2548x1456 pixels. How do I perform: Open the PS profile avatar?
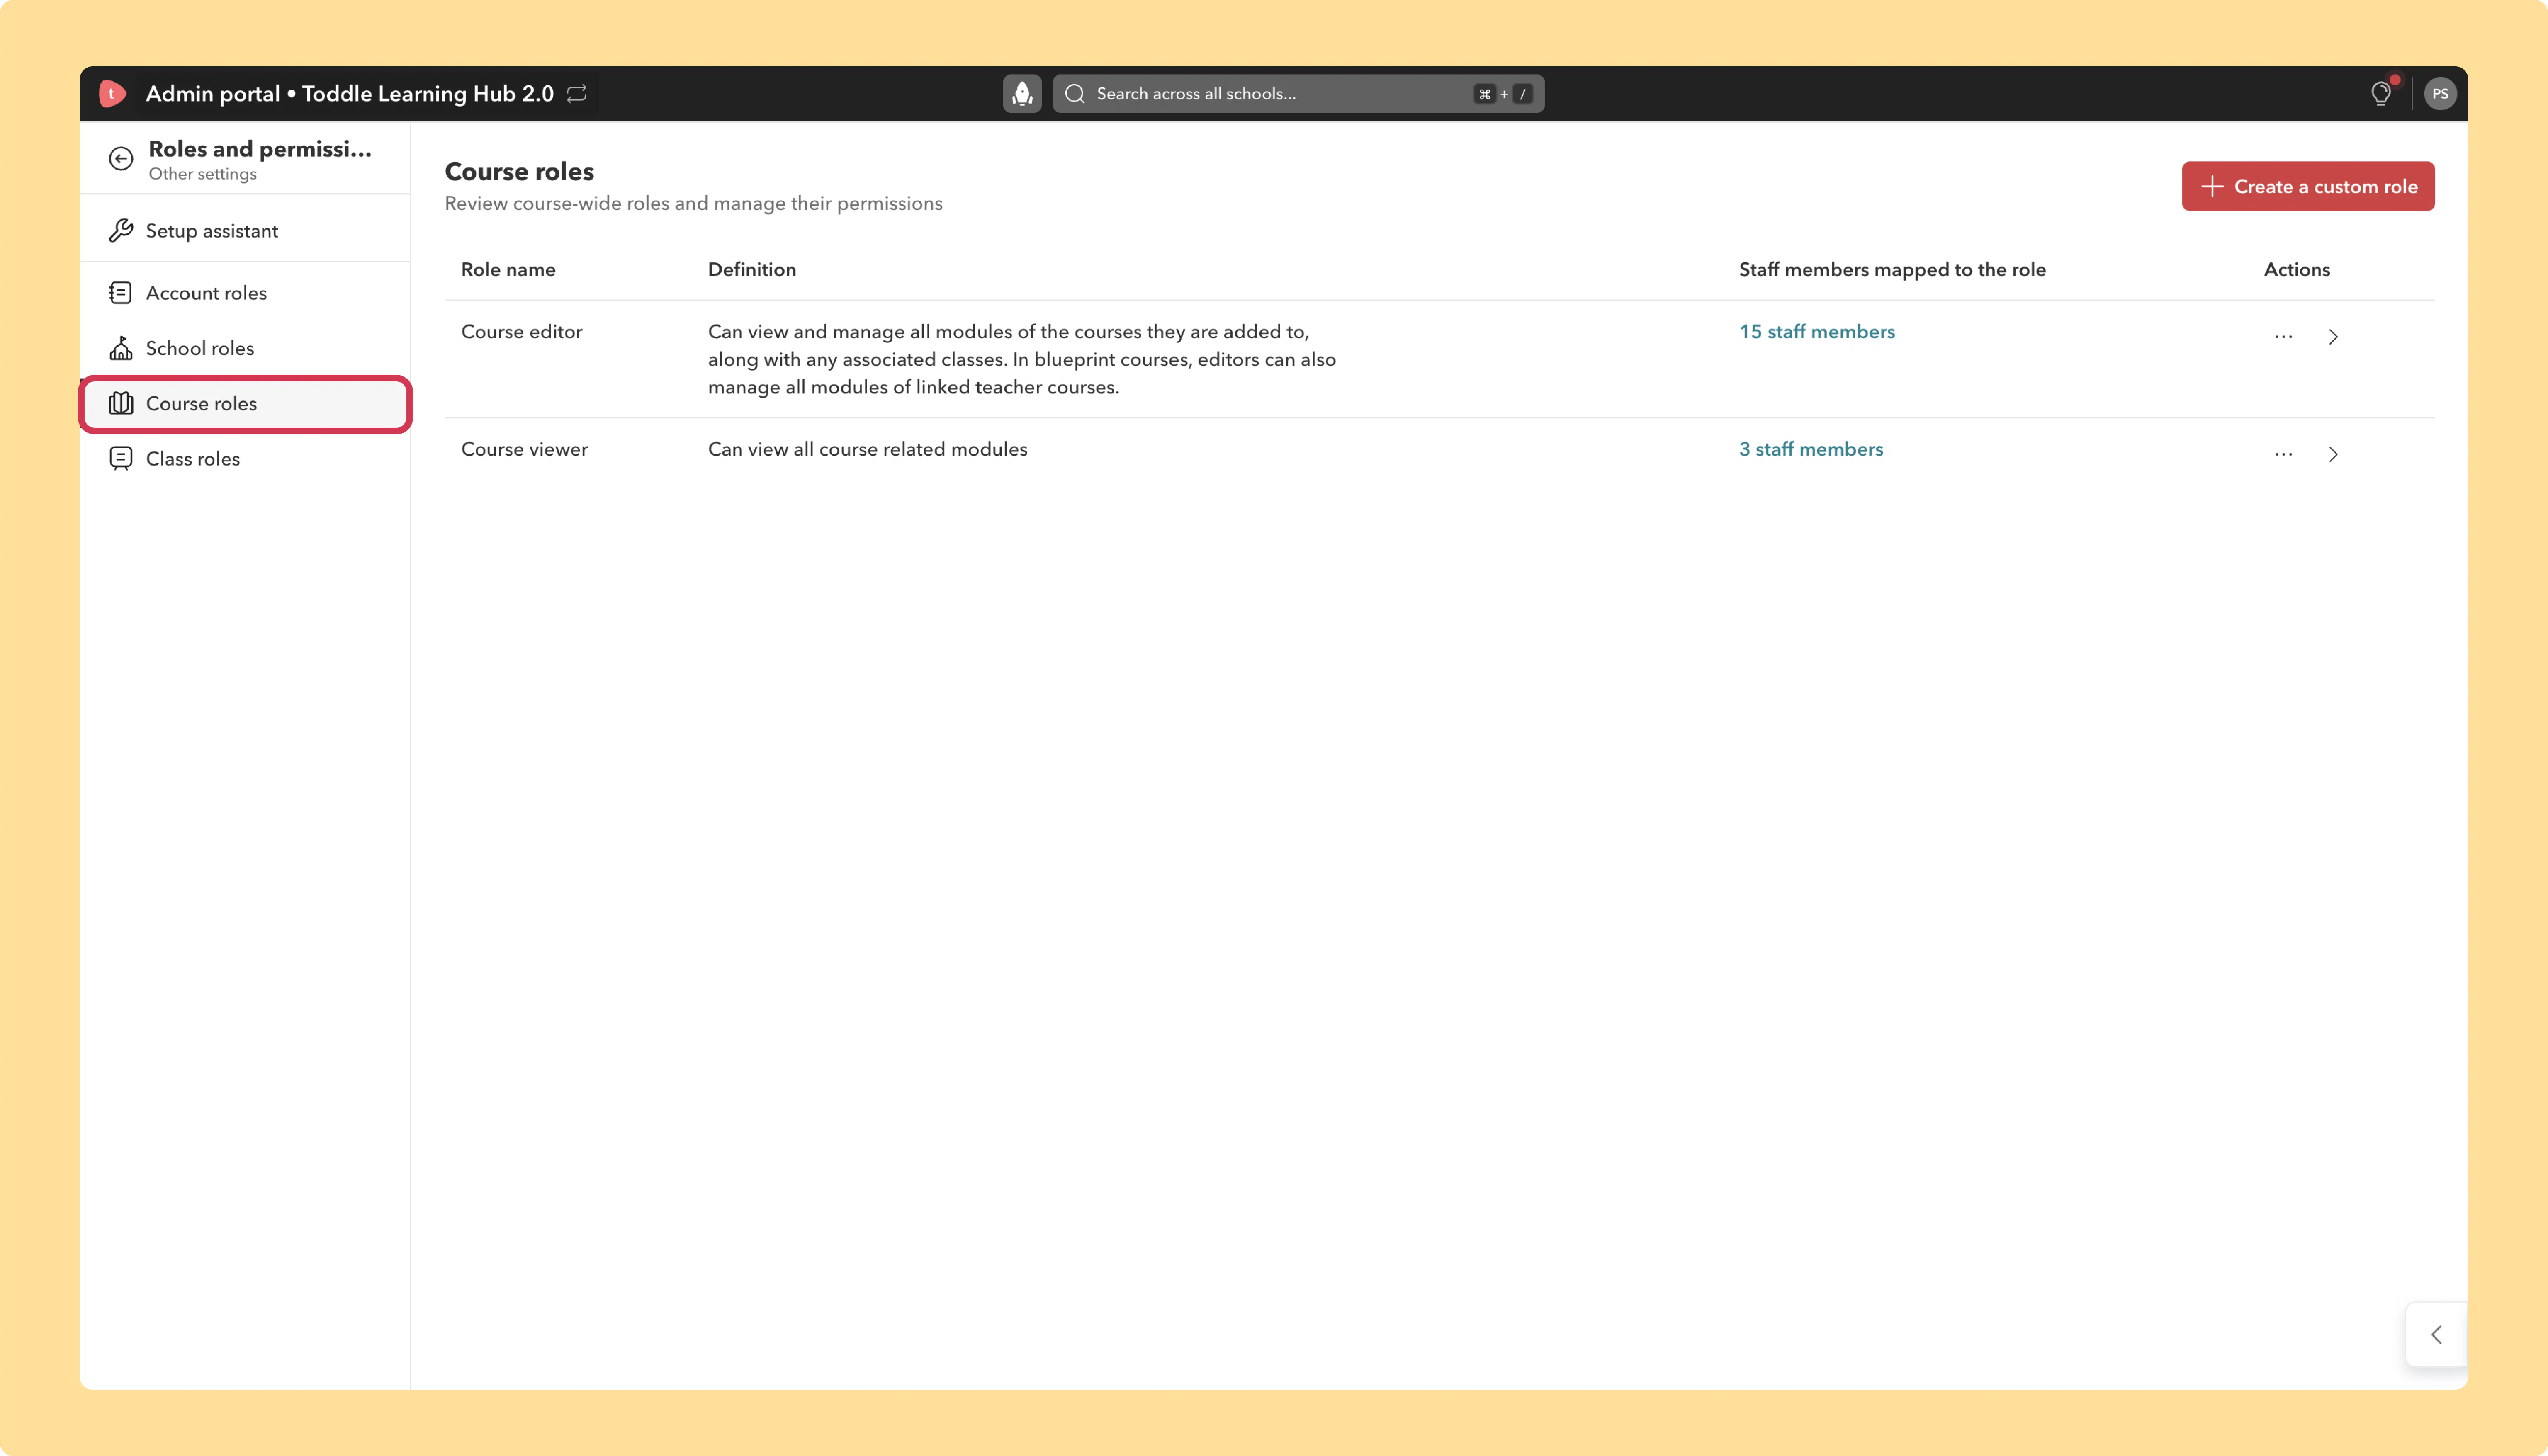[x=2440, y=94]
